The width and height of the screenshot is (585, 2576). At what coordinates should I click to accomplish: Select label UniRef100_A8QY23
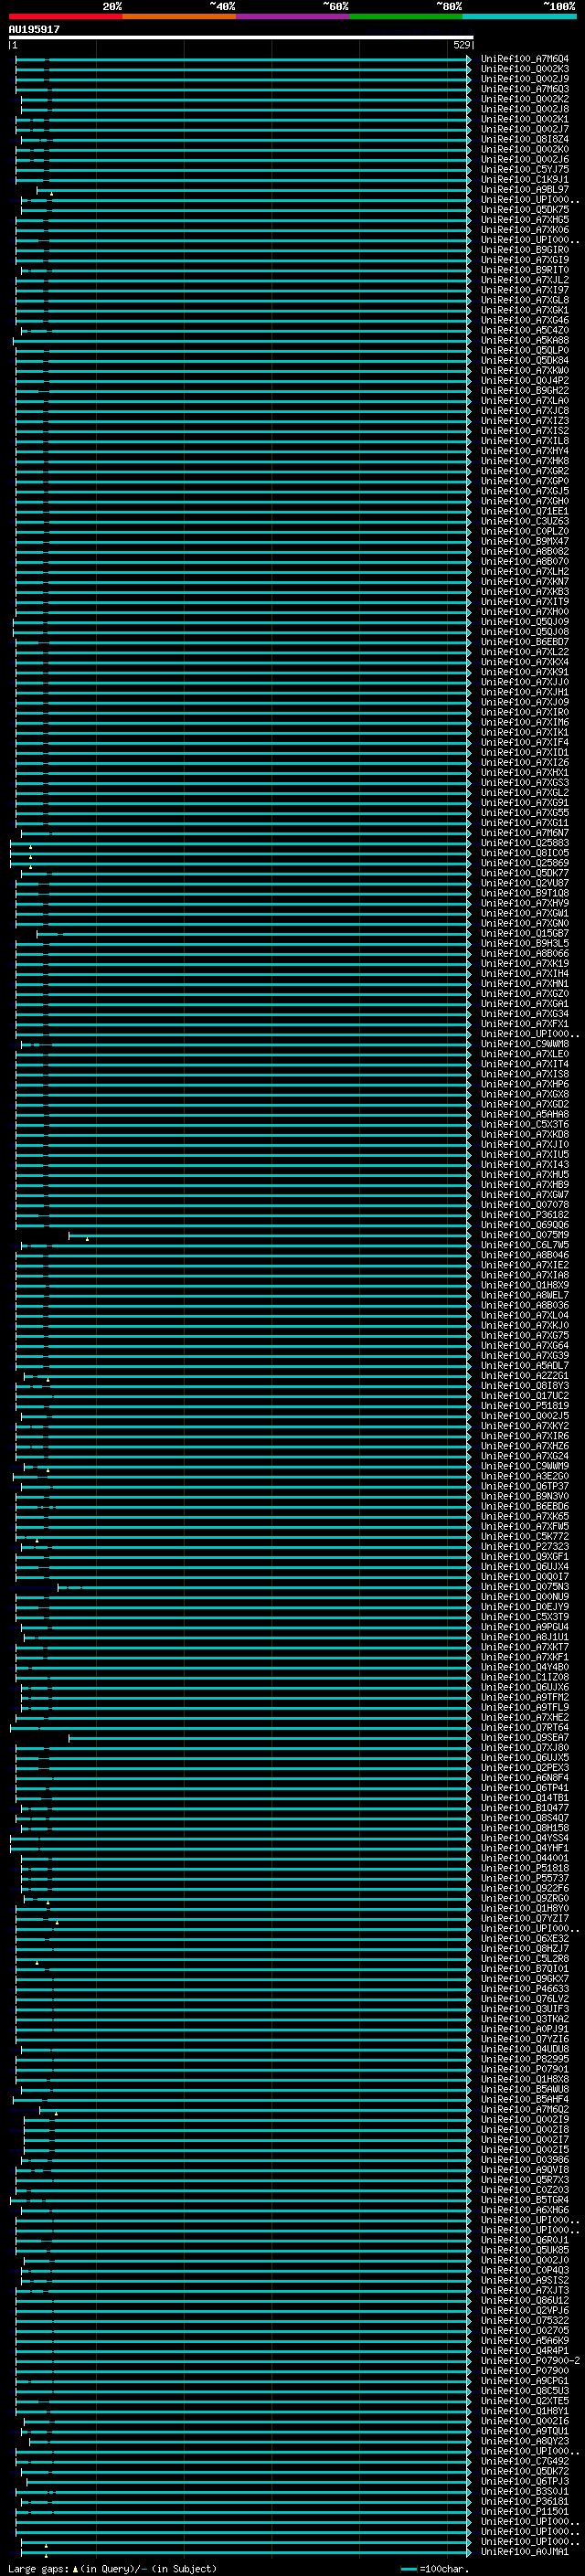tap(525, 2441)
